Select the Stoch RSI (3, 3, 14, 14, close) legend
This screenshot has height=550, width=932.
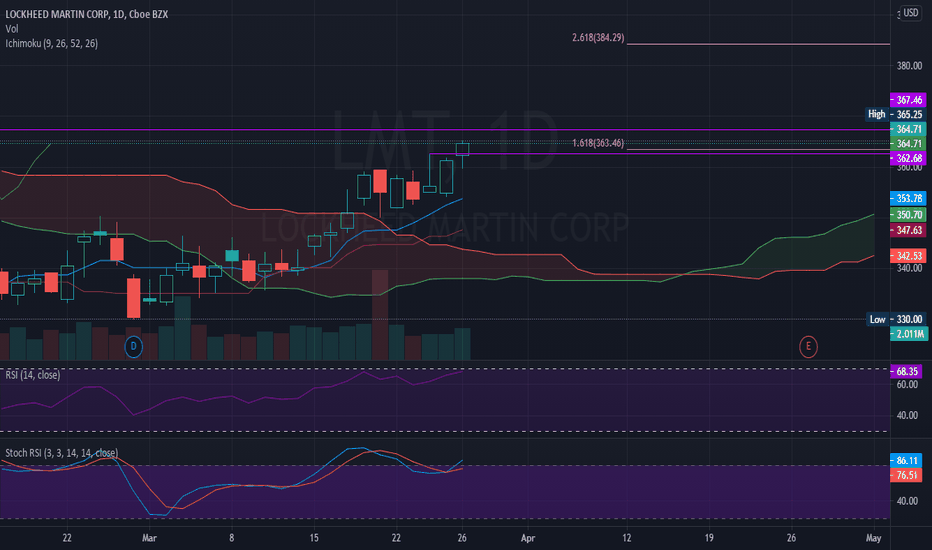tap(62, 453)
